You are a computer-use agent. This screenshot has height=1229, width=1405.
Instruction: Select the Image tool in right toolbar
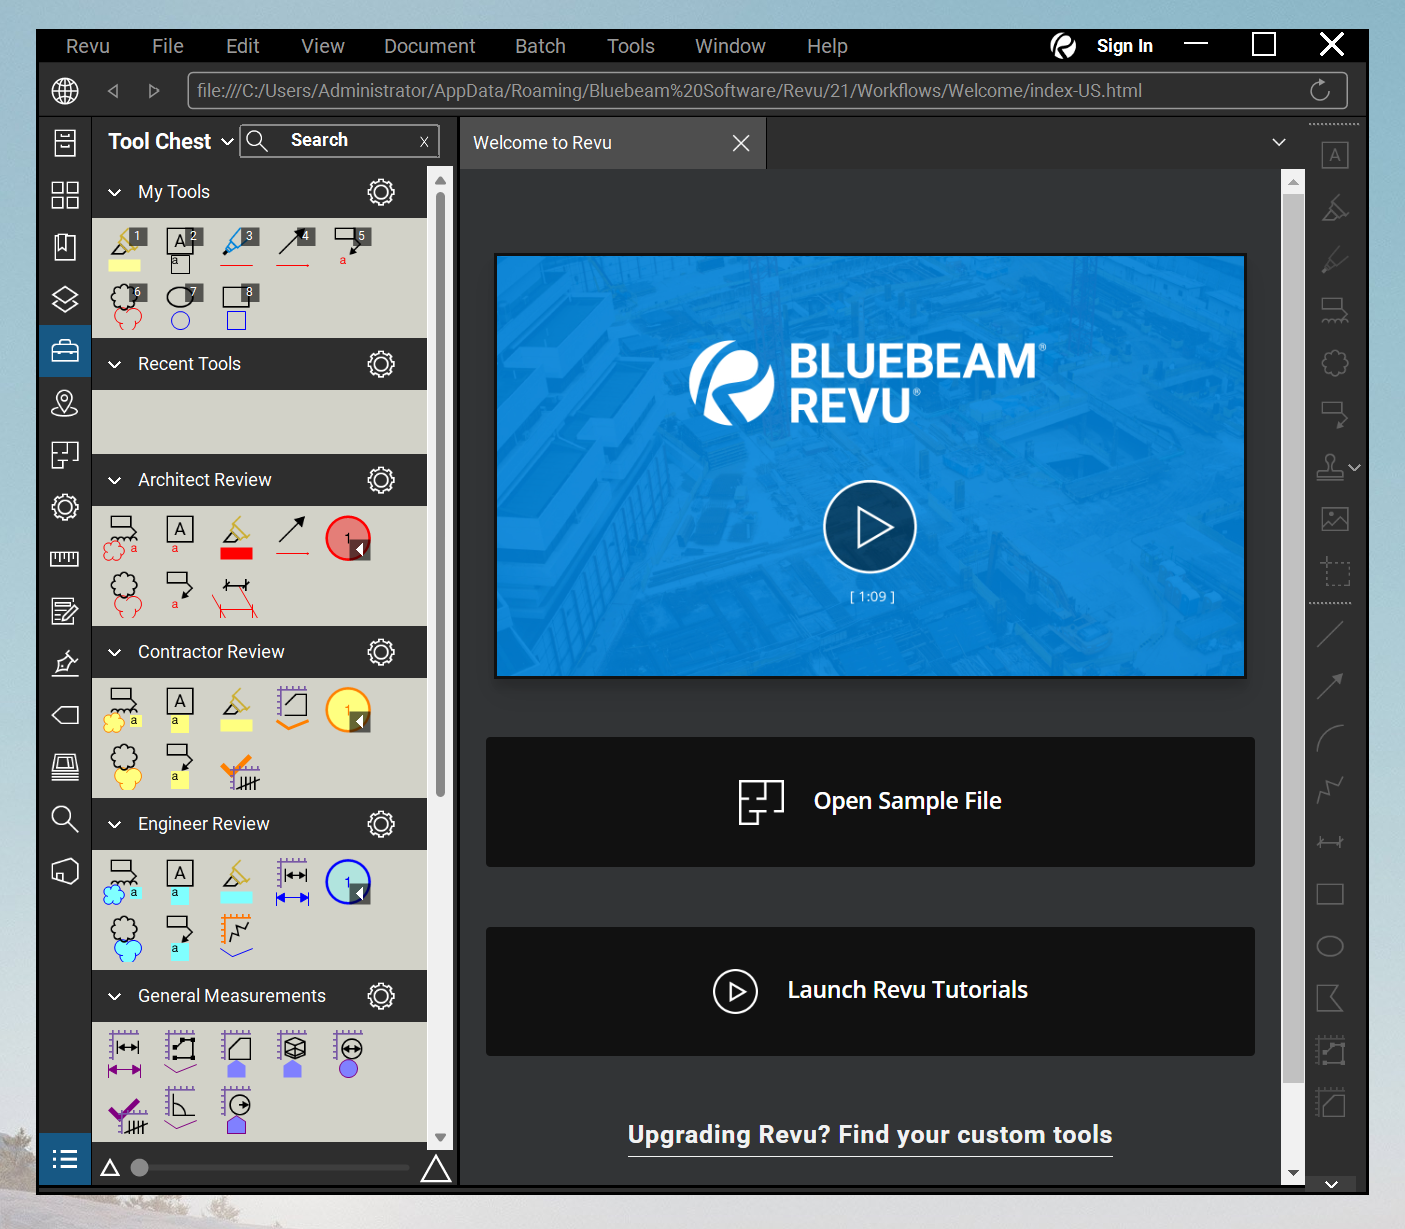click(1335, 519)
